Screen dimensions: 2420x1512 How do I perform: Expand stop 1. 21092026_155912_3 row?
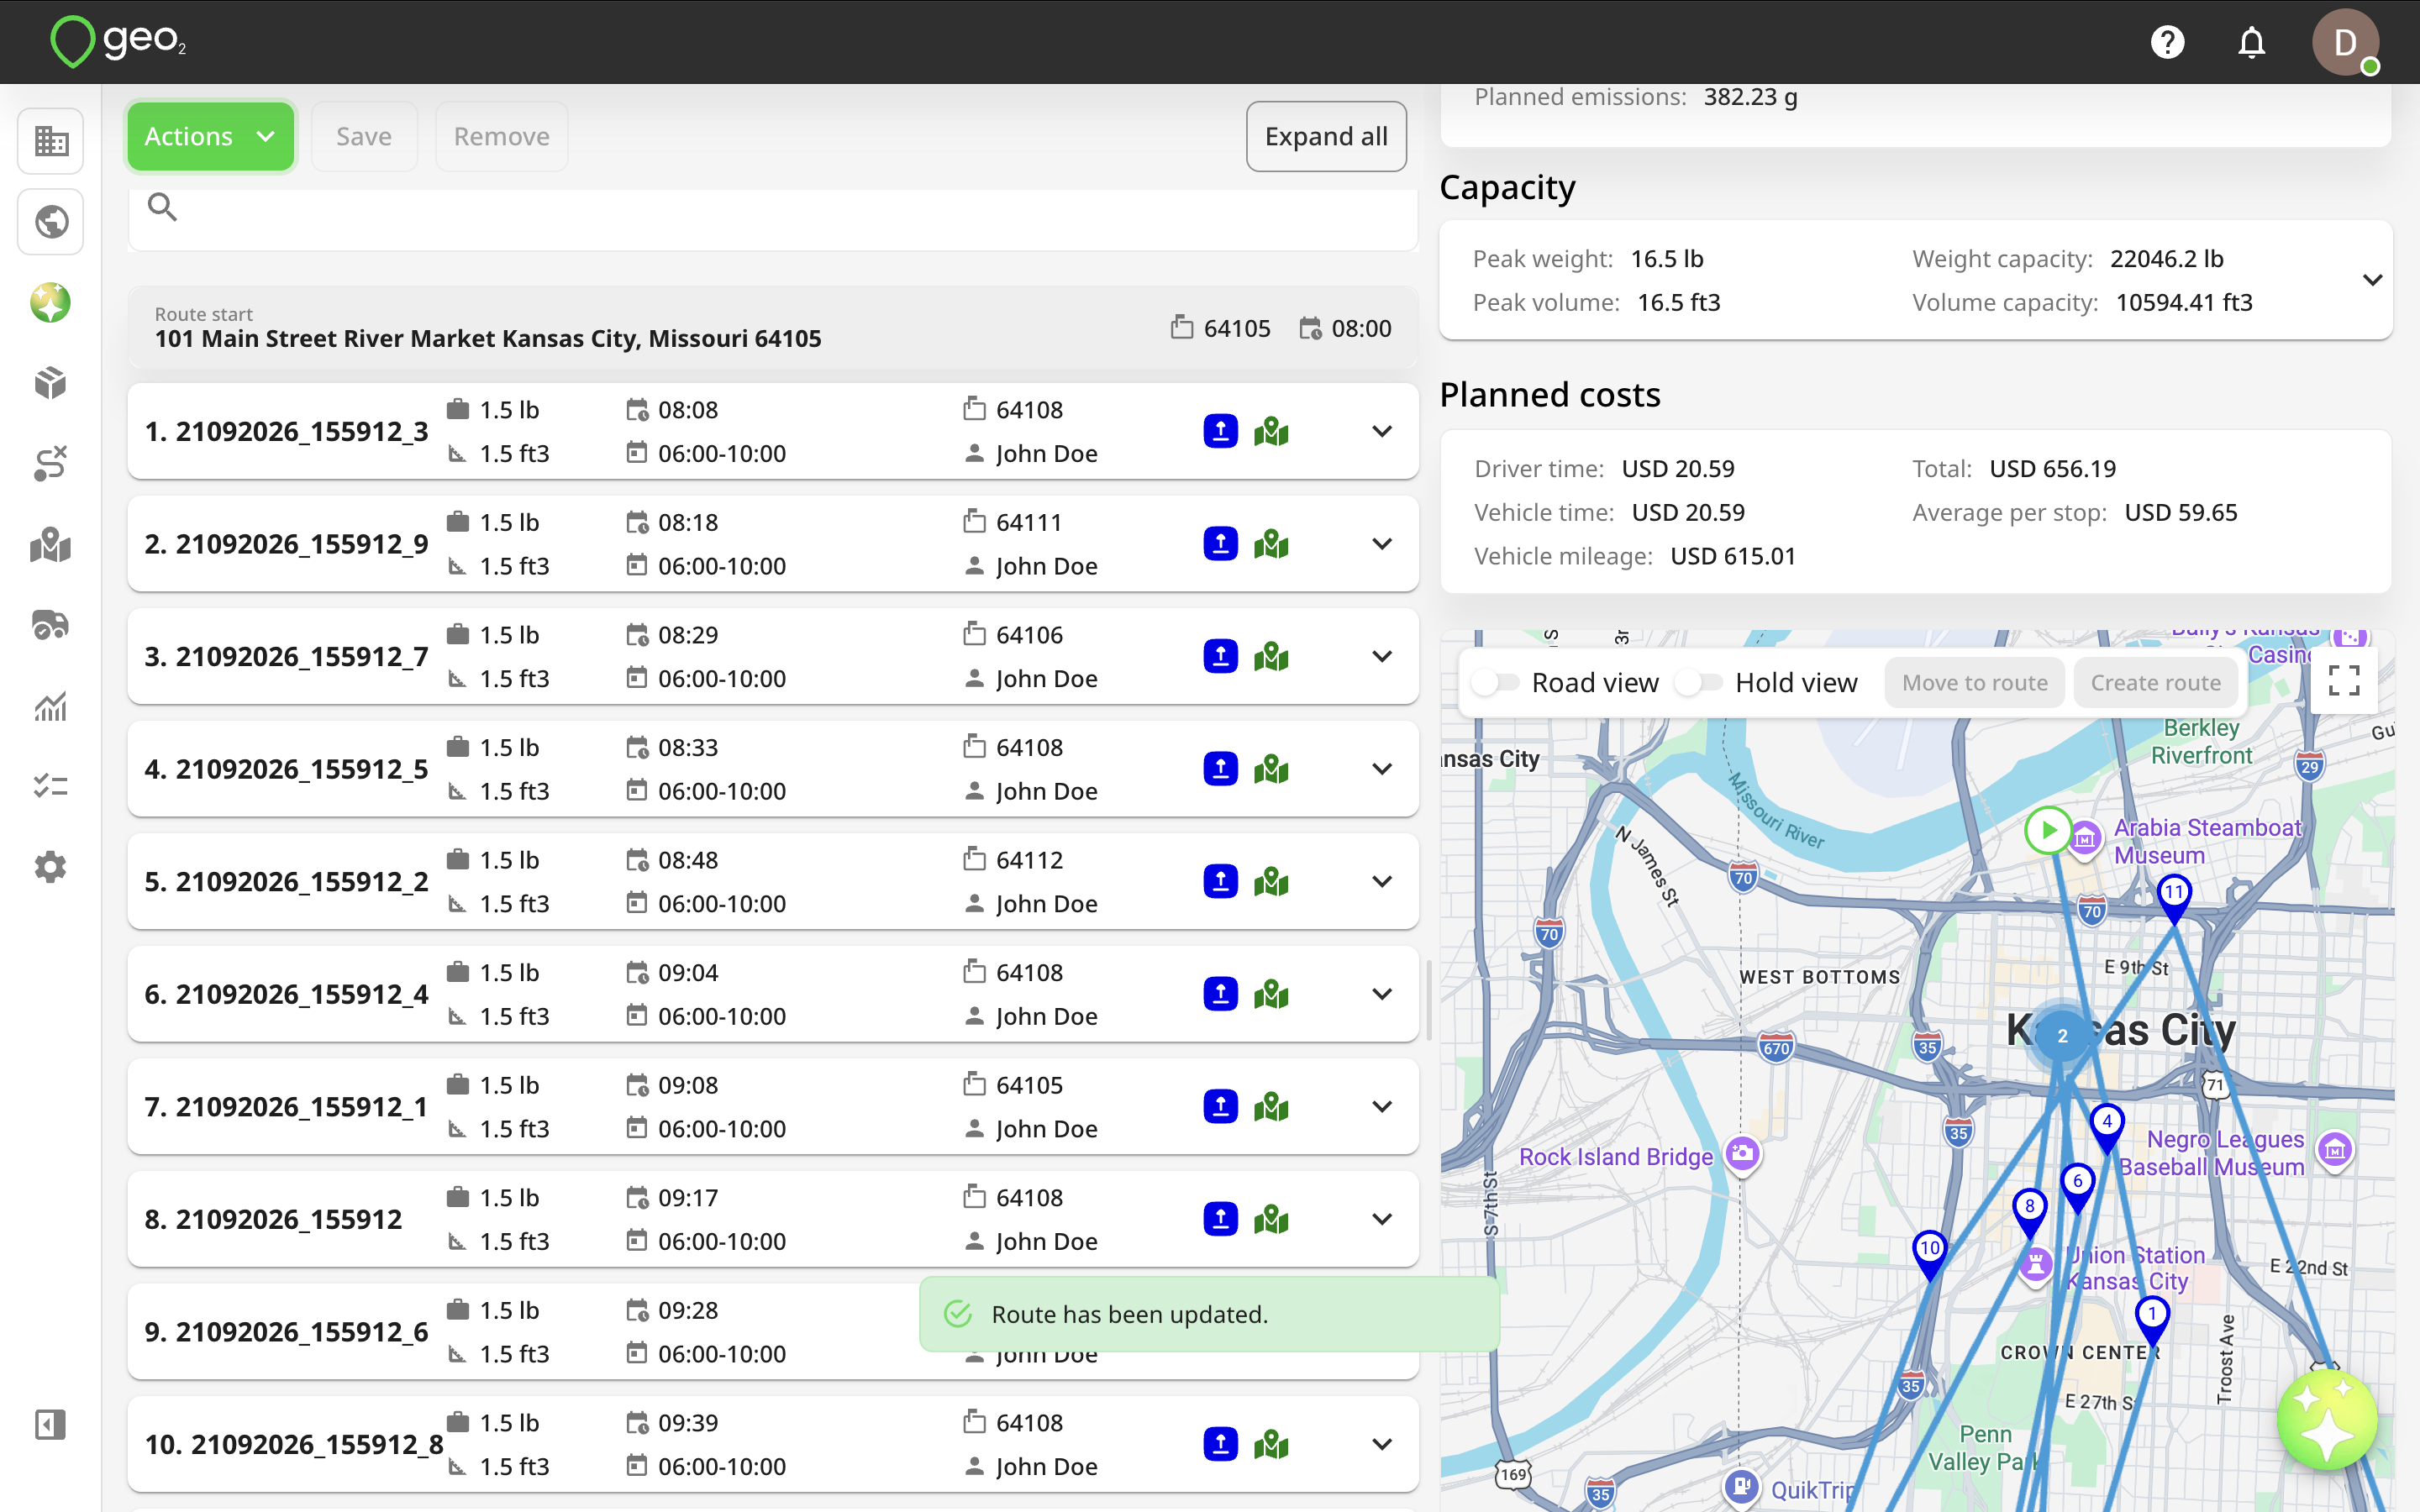tap(1382, 431)
